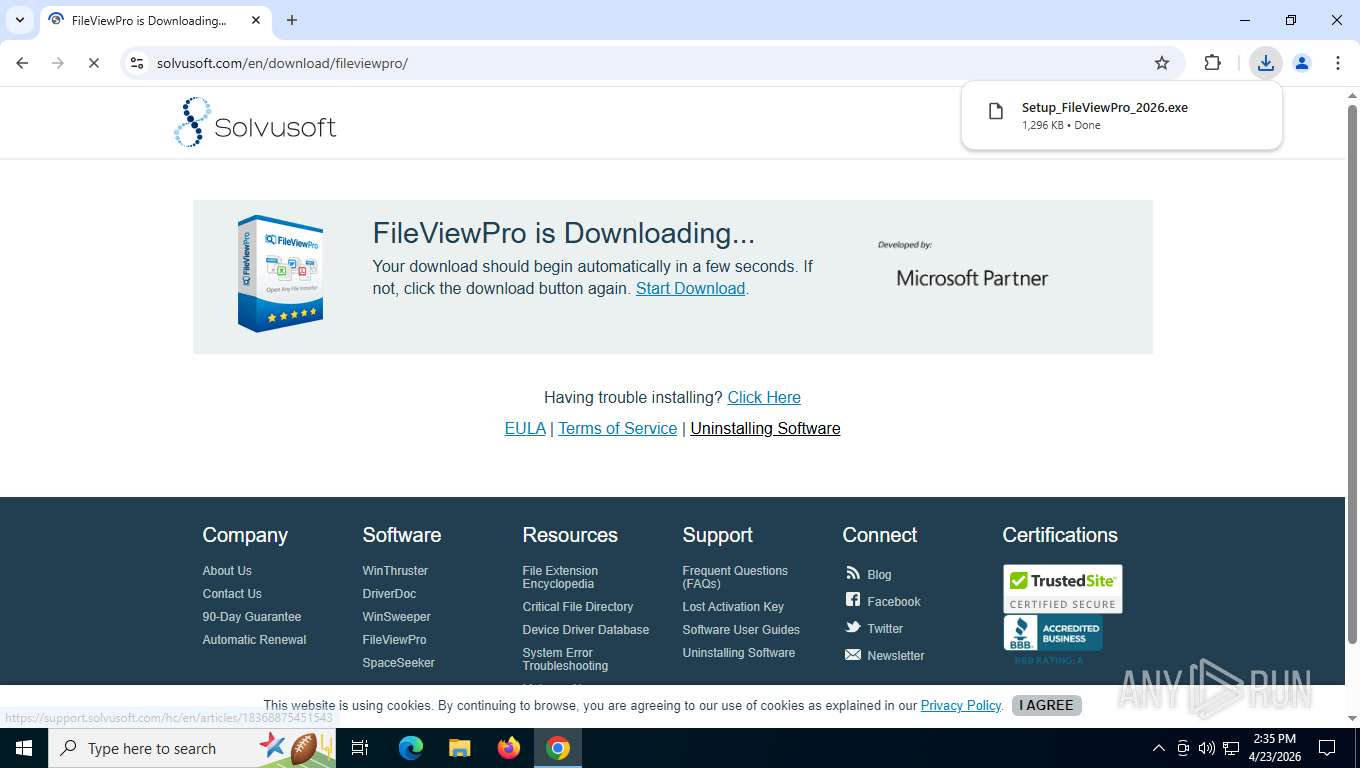Screen dimensions: 1360x768
Task: Open the Windows Start menu
Action: pos(23,748)
